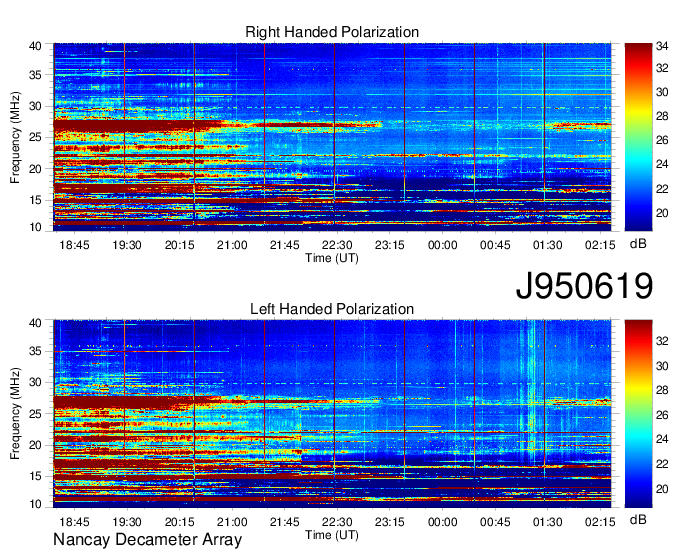Click the 21:00 time tick on Right Handed plot

coord(232,245)
